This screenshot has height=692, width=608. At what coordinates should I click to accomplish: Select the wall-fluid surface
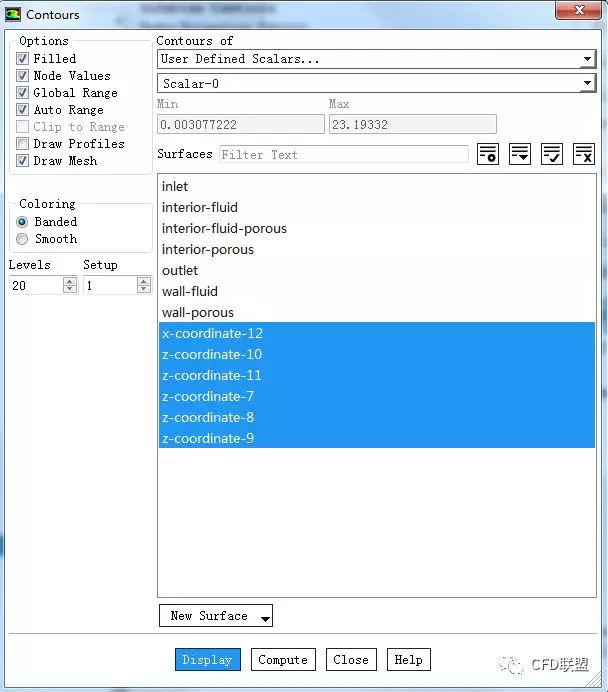coord(376,291)
